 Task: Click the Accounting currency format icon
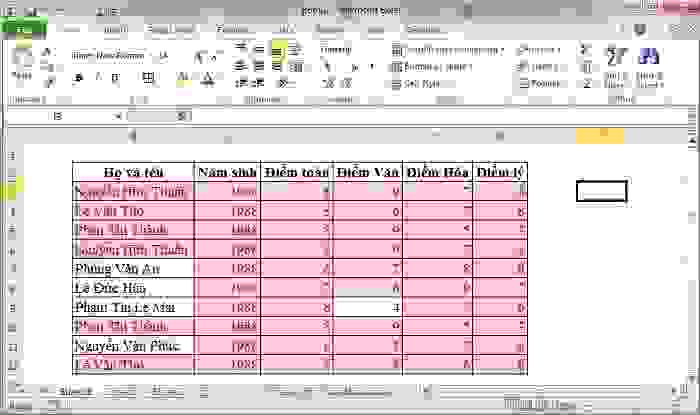327,67
